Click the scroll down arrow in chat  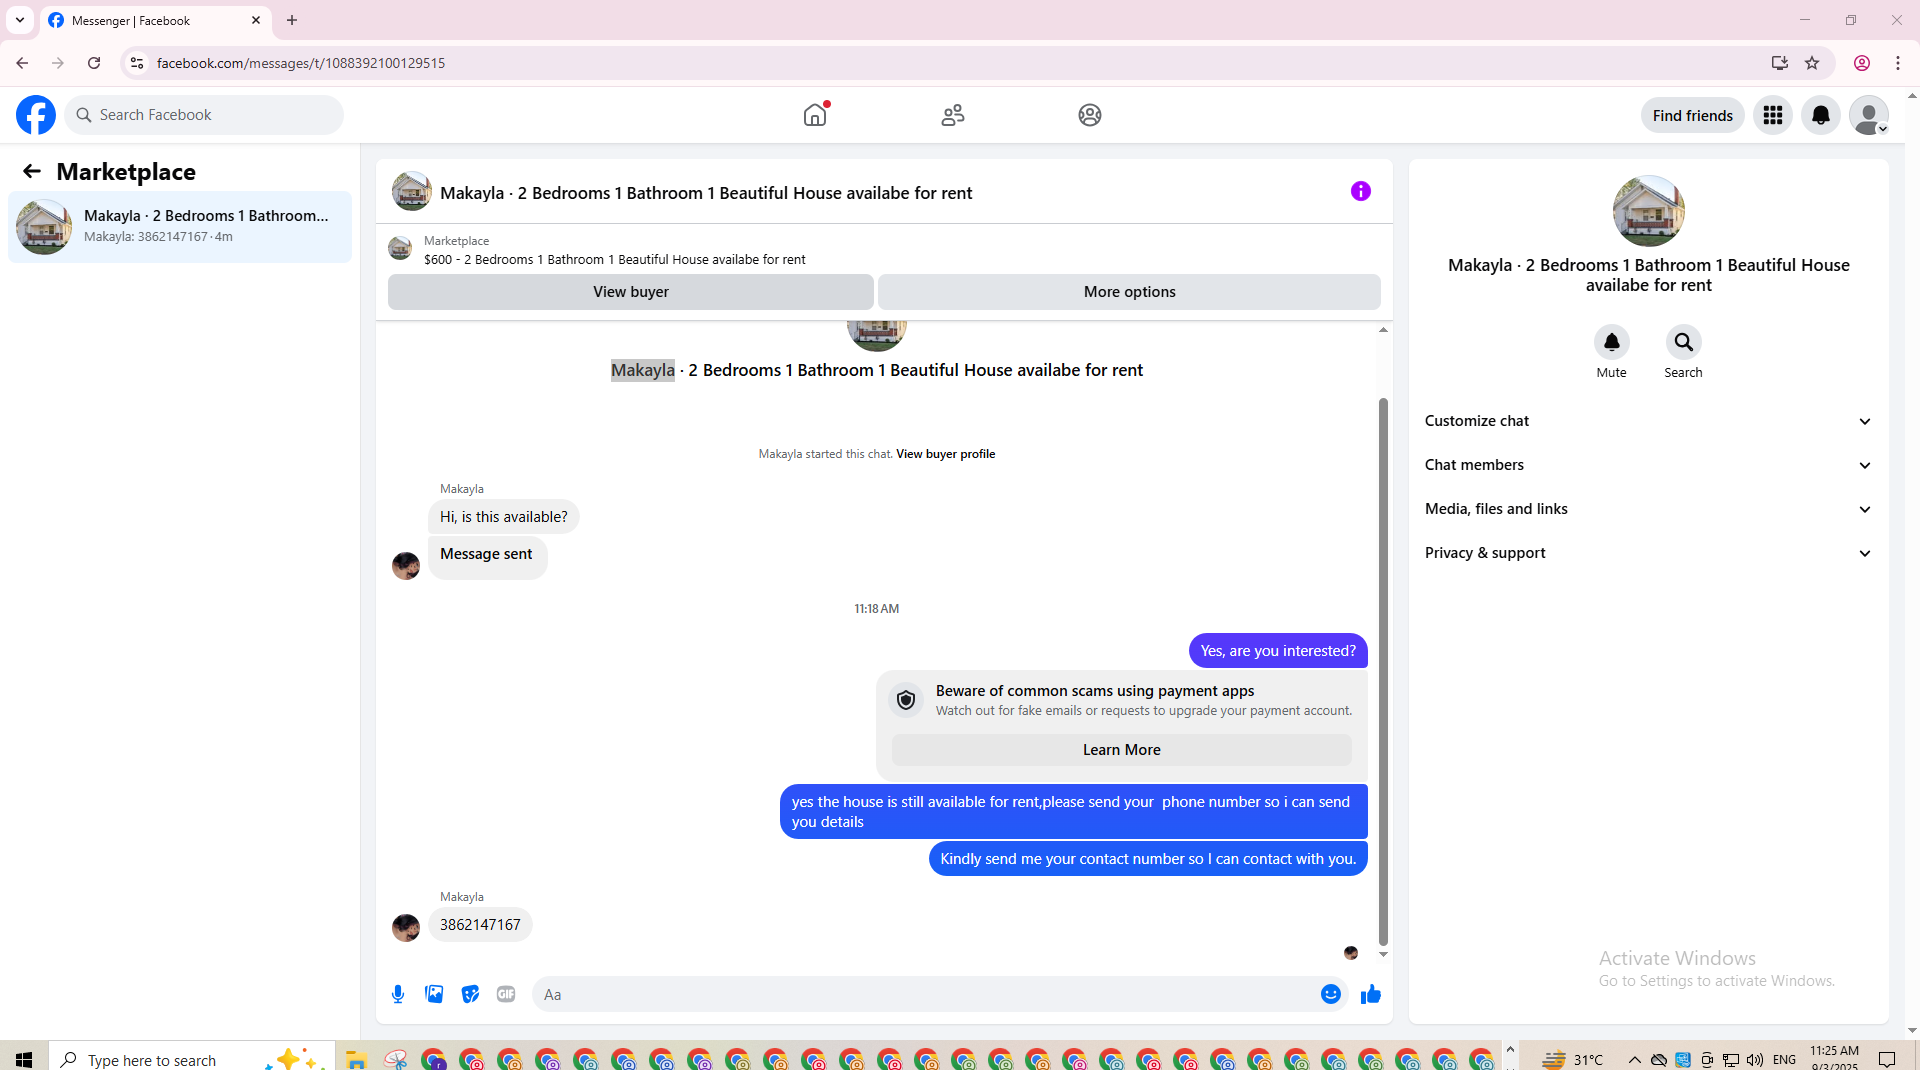[x=1383, y=954]
